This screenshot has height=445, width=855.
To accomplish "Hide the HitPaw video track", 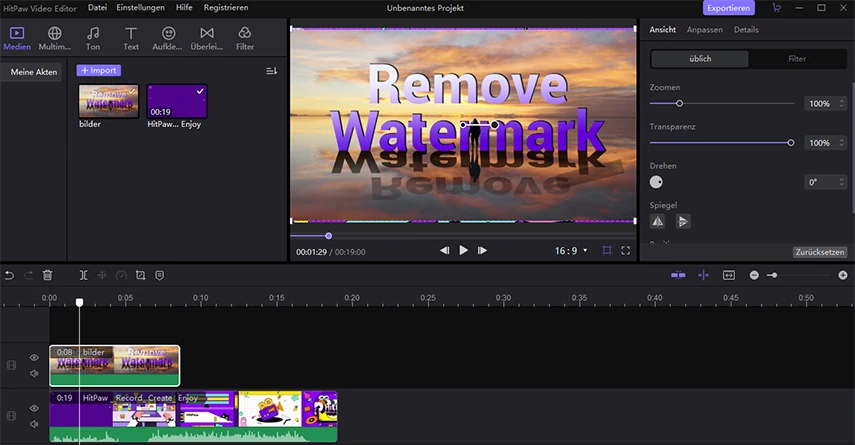I will (x=34, y=408).
